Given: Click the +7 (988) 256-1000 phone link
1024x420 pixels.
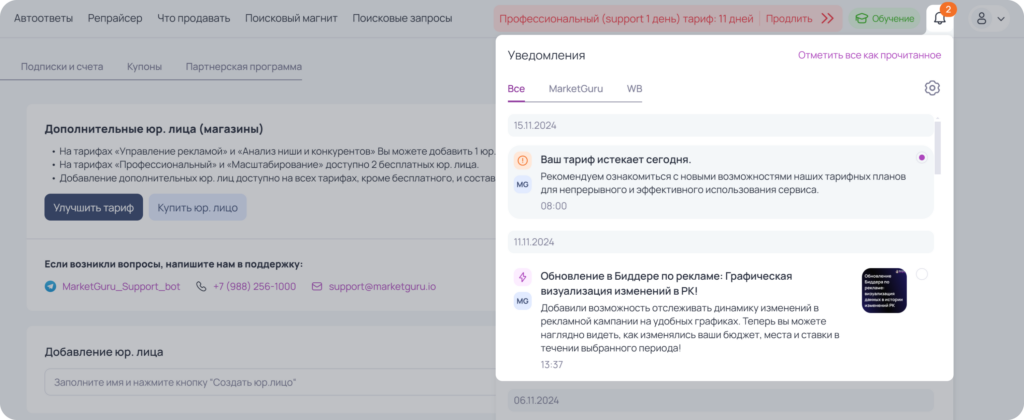Looking at the screenshot, I should pos(254,286).
